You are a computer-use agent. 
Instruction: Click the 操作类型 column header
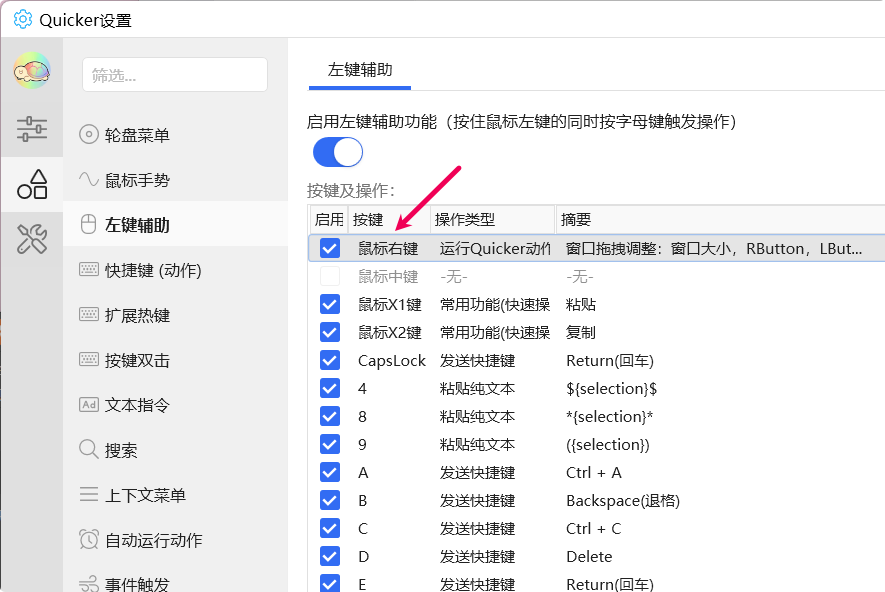[x=492, y=220]
